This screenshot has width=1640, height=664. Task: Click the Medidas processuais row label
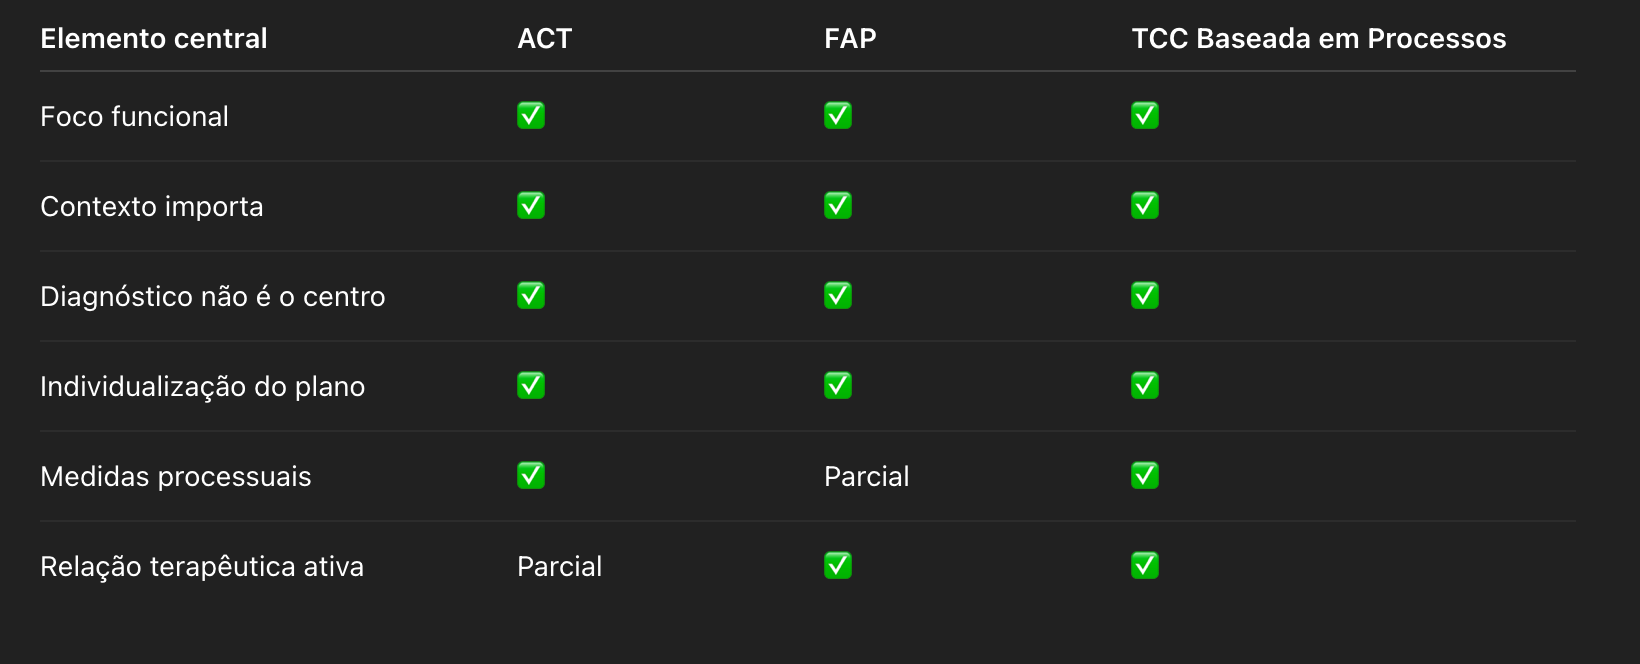coord(176,477)
